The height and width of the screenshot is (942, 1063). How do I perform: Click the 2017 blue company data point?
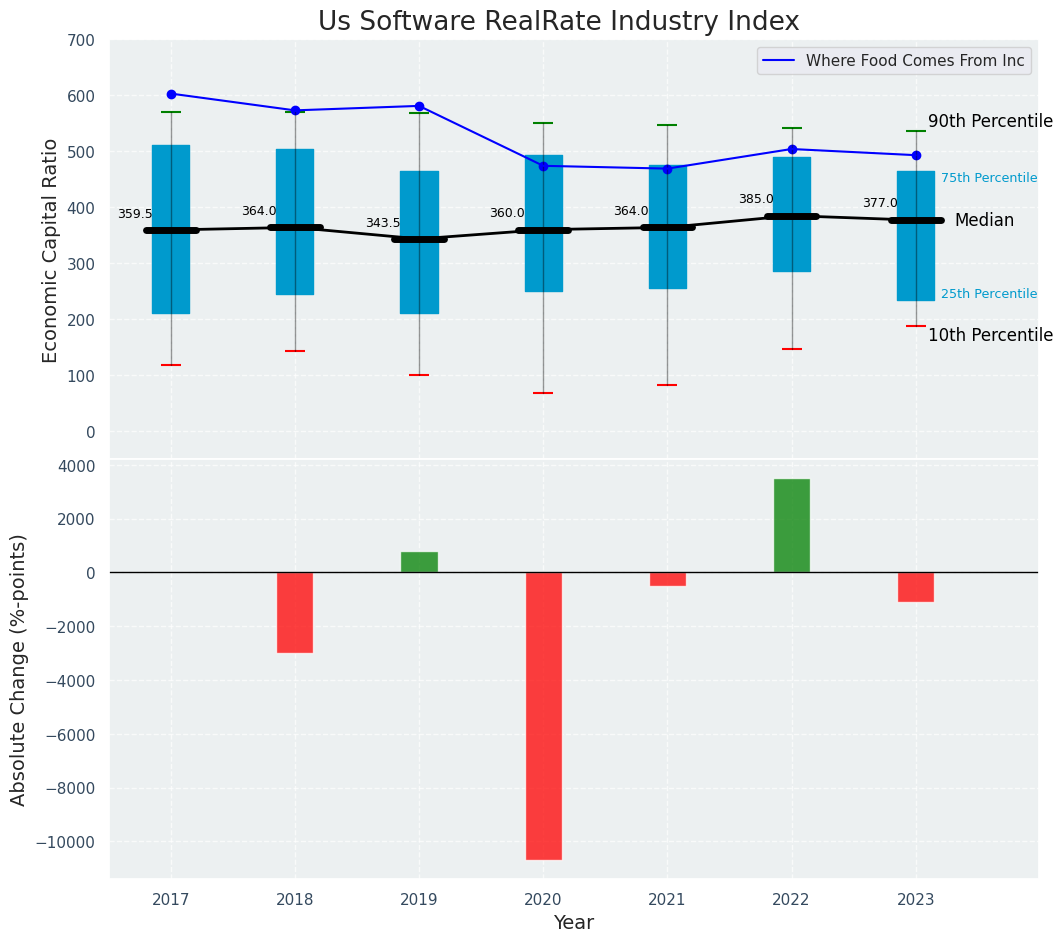click(171, 94)
